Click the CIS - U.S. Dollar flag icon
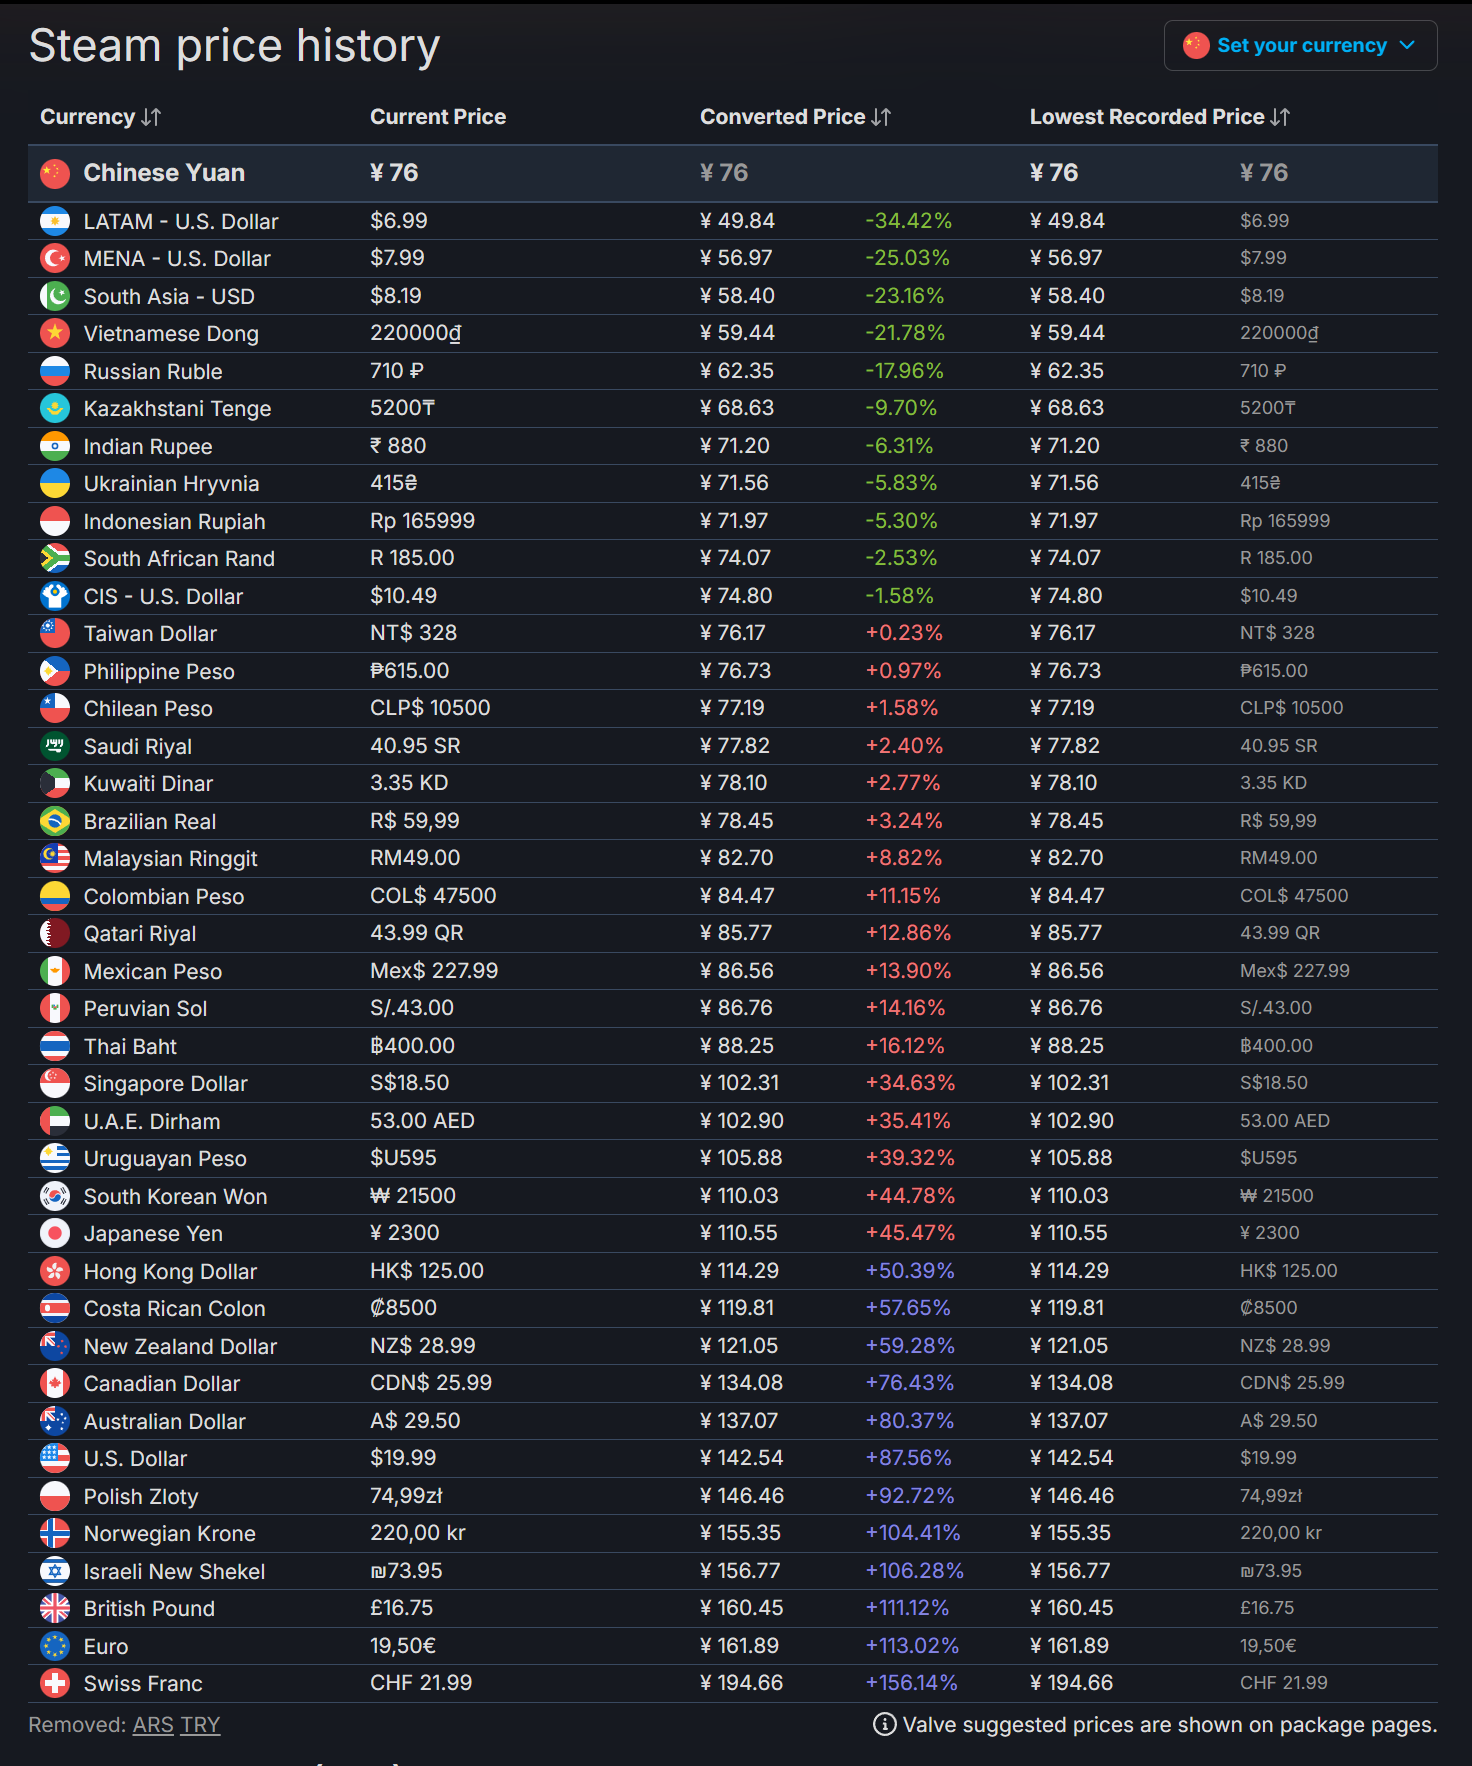Screen dimensions: 1472x1766 tap(55, 596)
